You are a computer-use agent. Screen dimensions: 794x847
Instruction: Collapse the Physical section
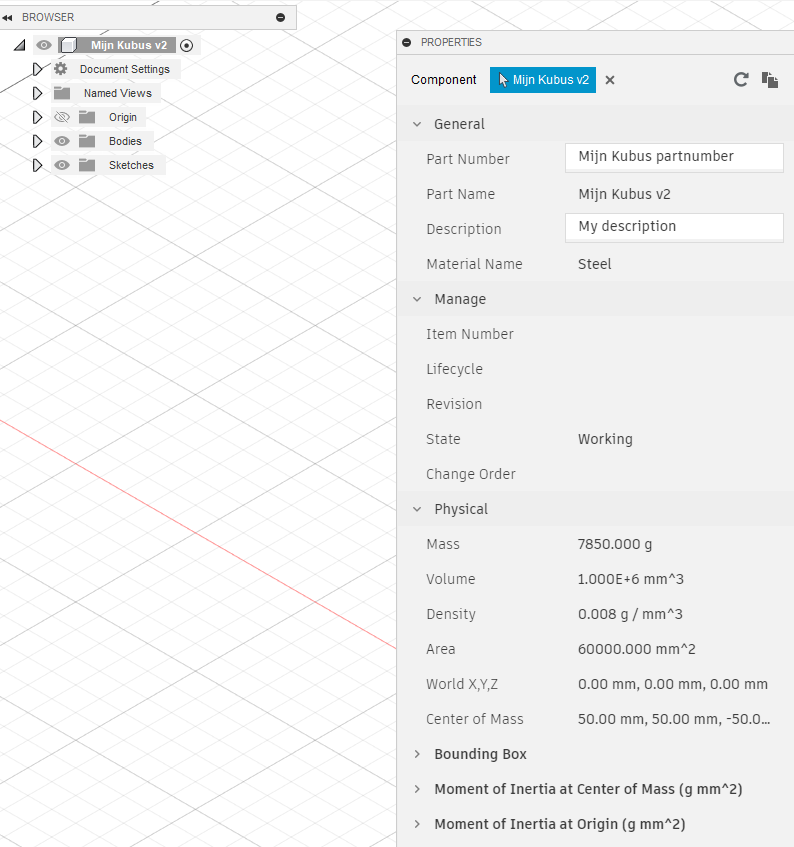417,509
